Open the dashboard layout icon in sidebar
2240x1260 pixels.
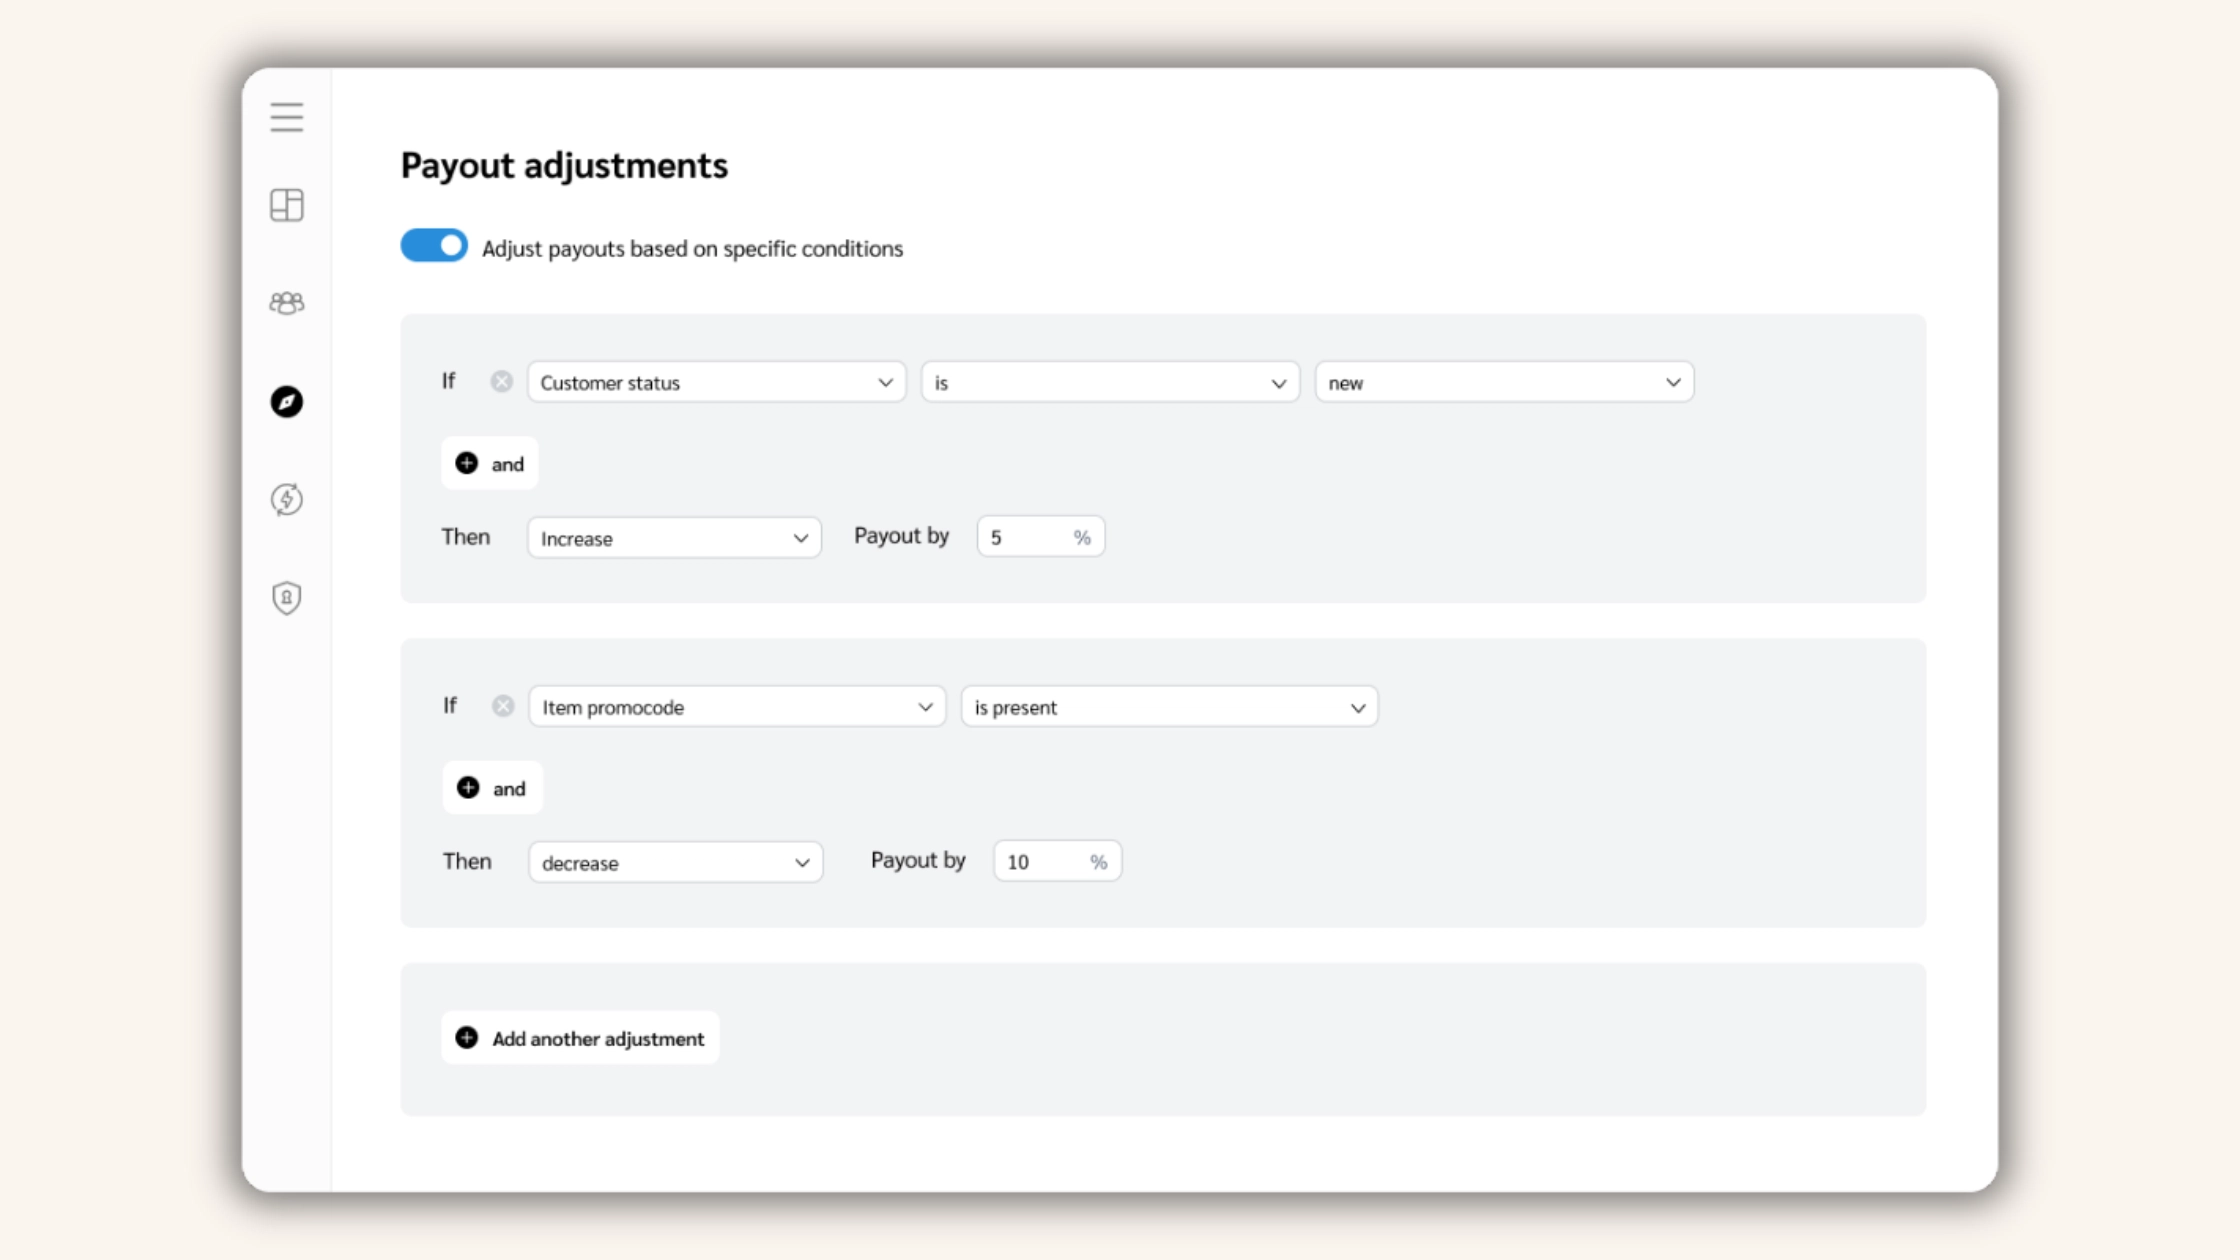(x=287, y=205)
